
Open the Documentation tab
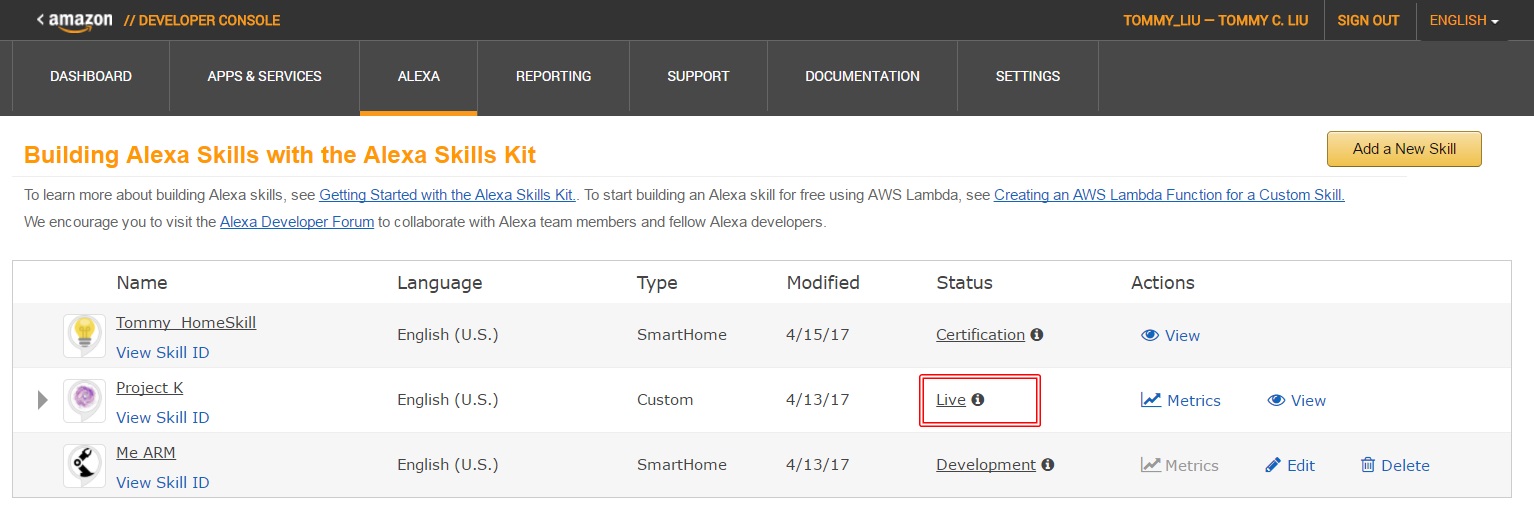862,76
